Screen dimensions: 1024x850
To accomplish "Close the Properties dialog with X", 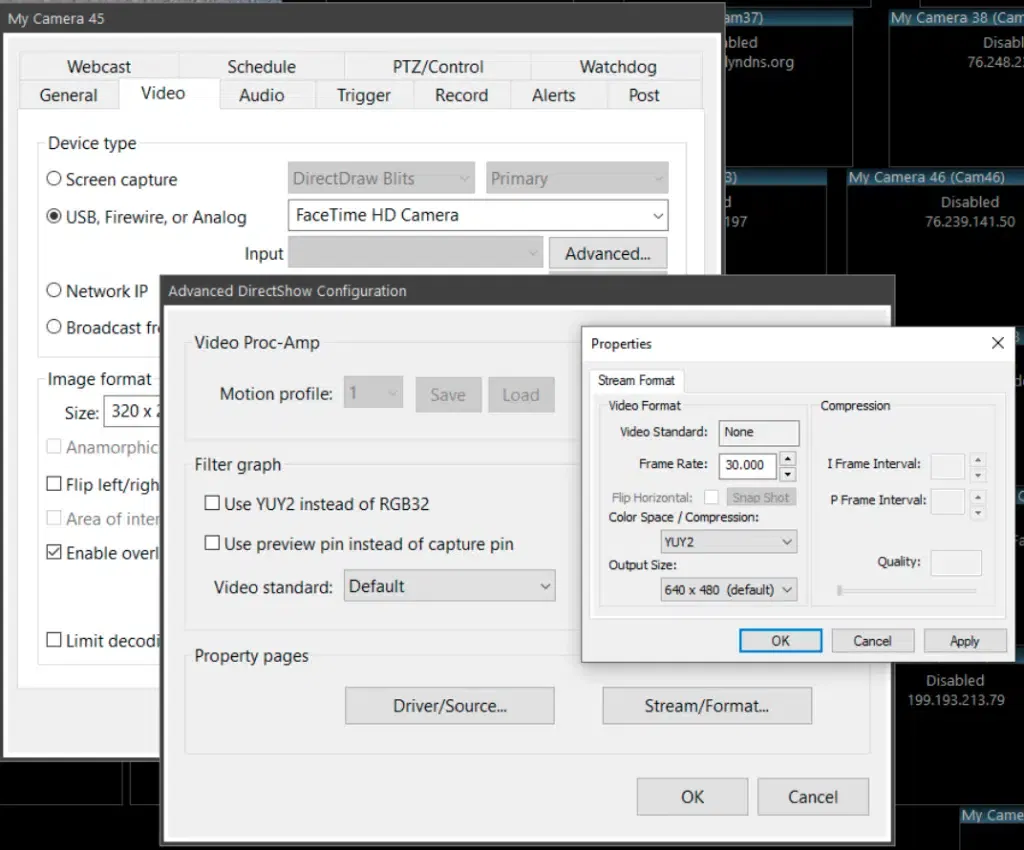I will pyautogui.click(x=997, y=343).
